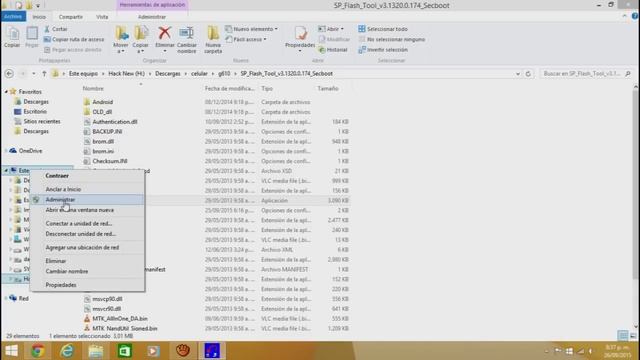
Task: Switch to the Compartir tab
Action: tap(71, 17)
